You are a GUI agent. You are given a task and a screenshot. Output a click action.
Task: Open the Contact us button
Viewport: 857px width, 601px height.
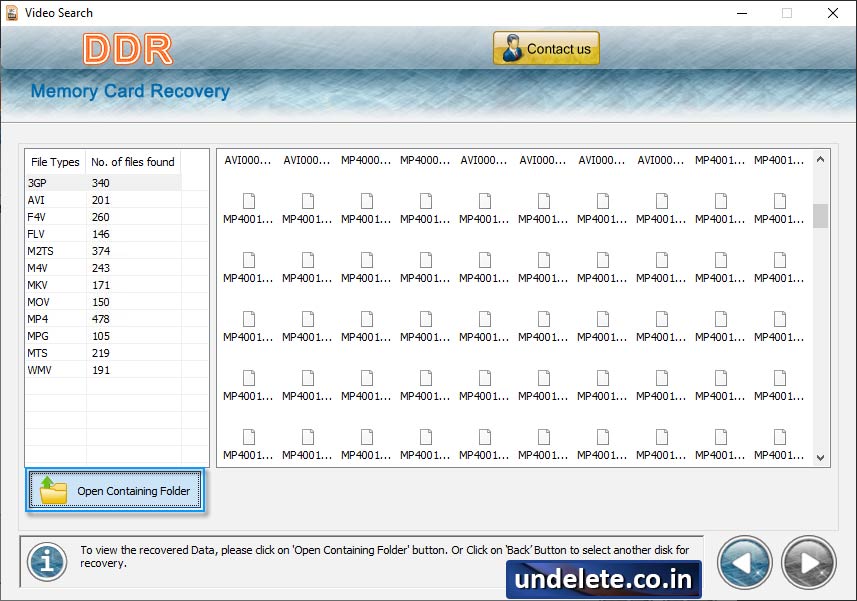pos(546,49)
